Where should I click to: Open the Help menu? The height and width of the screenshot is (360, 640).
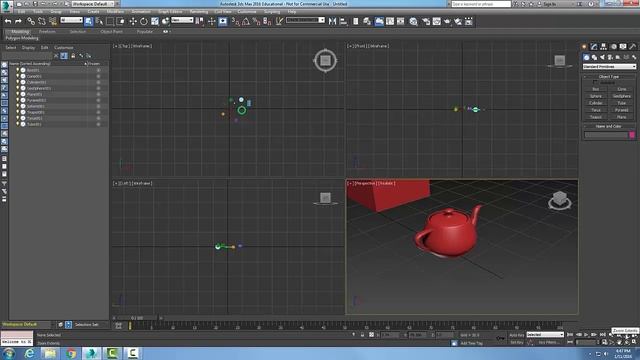[292, 11]
